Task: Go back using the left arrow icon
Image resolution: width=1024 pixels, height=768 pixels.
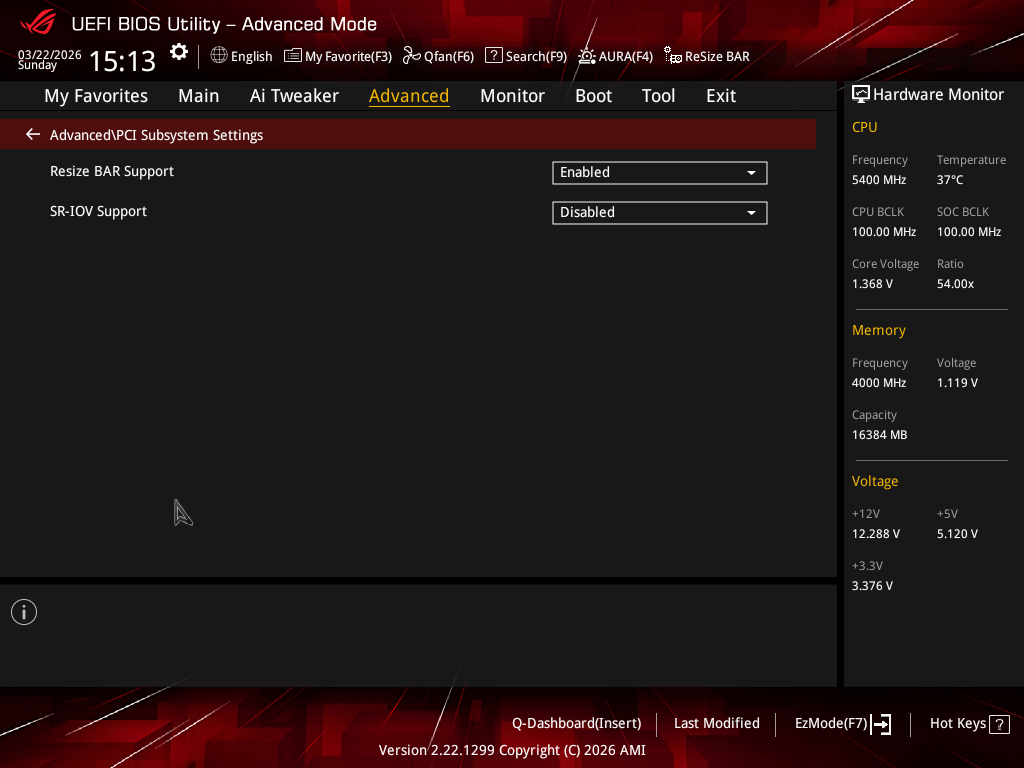Action: (x=33, y=135)
